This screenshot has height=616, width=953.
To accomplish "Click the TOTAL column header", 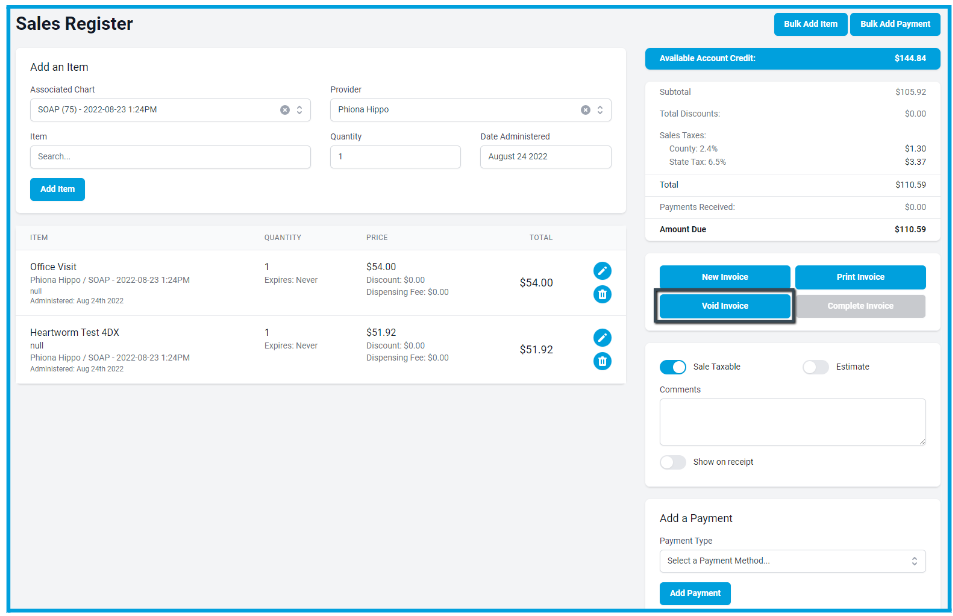I will [541, 238].
